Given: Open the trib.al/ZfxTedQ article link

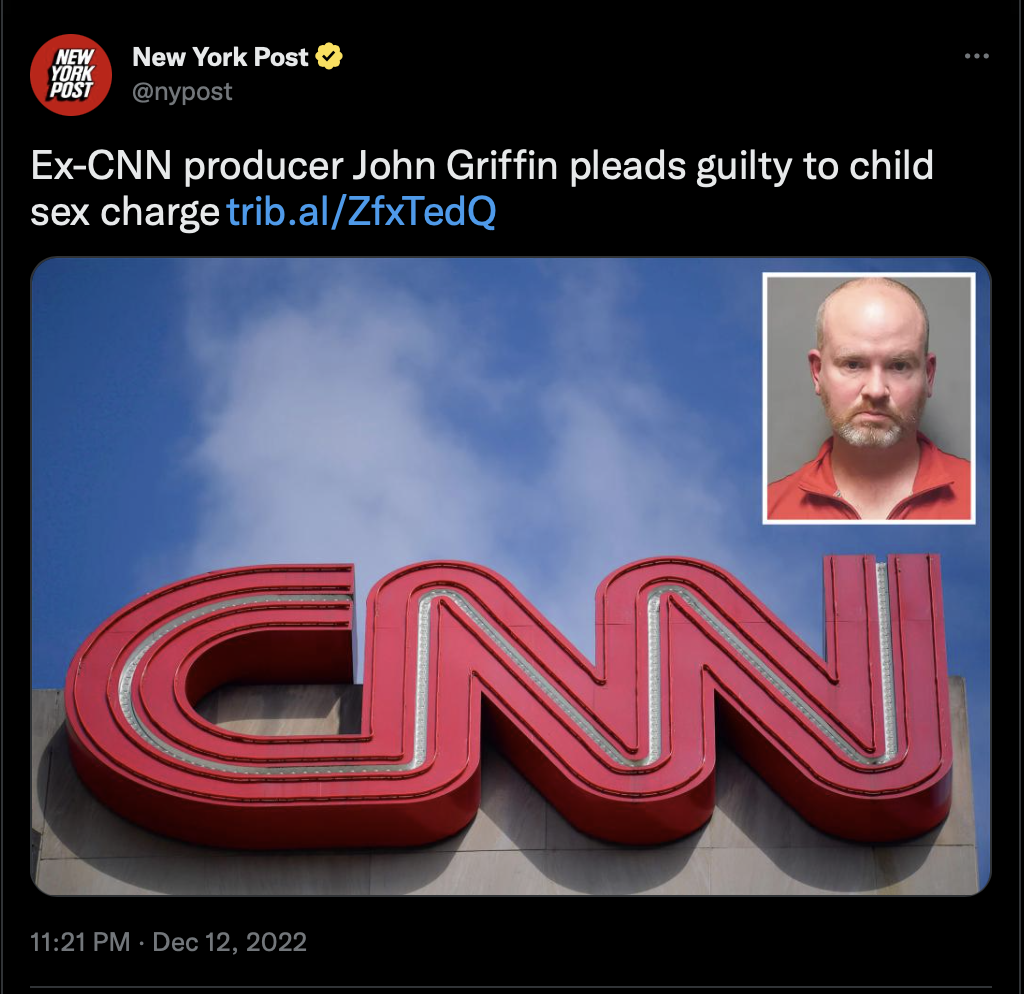Looking at the screenshot, I should 361,212.
